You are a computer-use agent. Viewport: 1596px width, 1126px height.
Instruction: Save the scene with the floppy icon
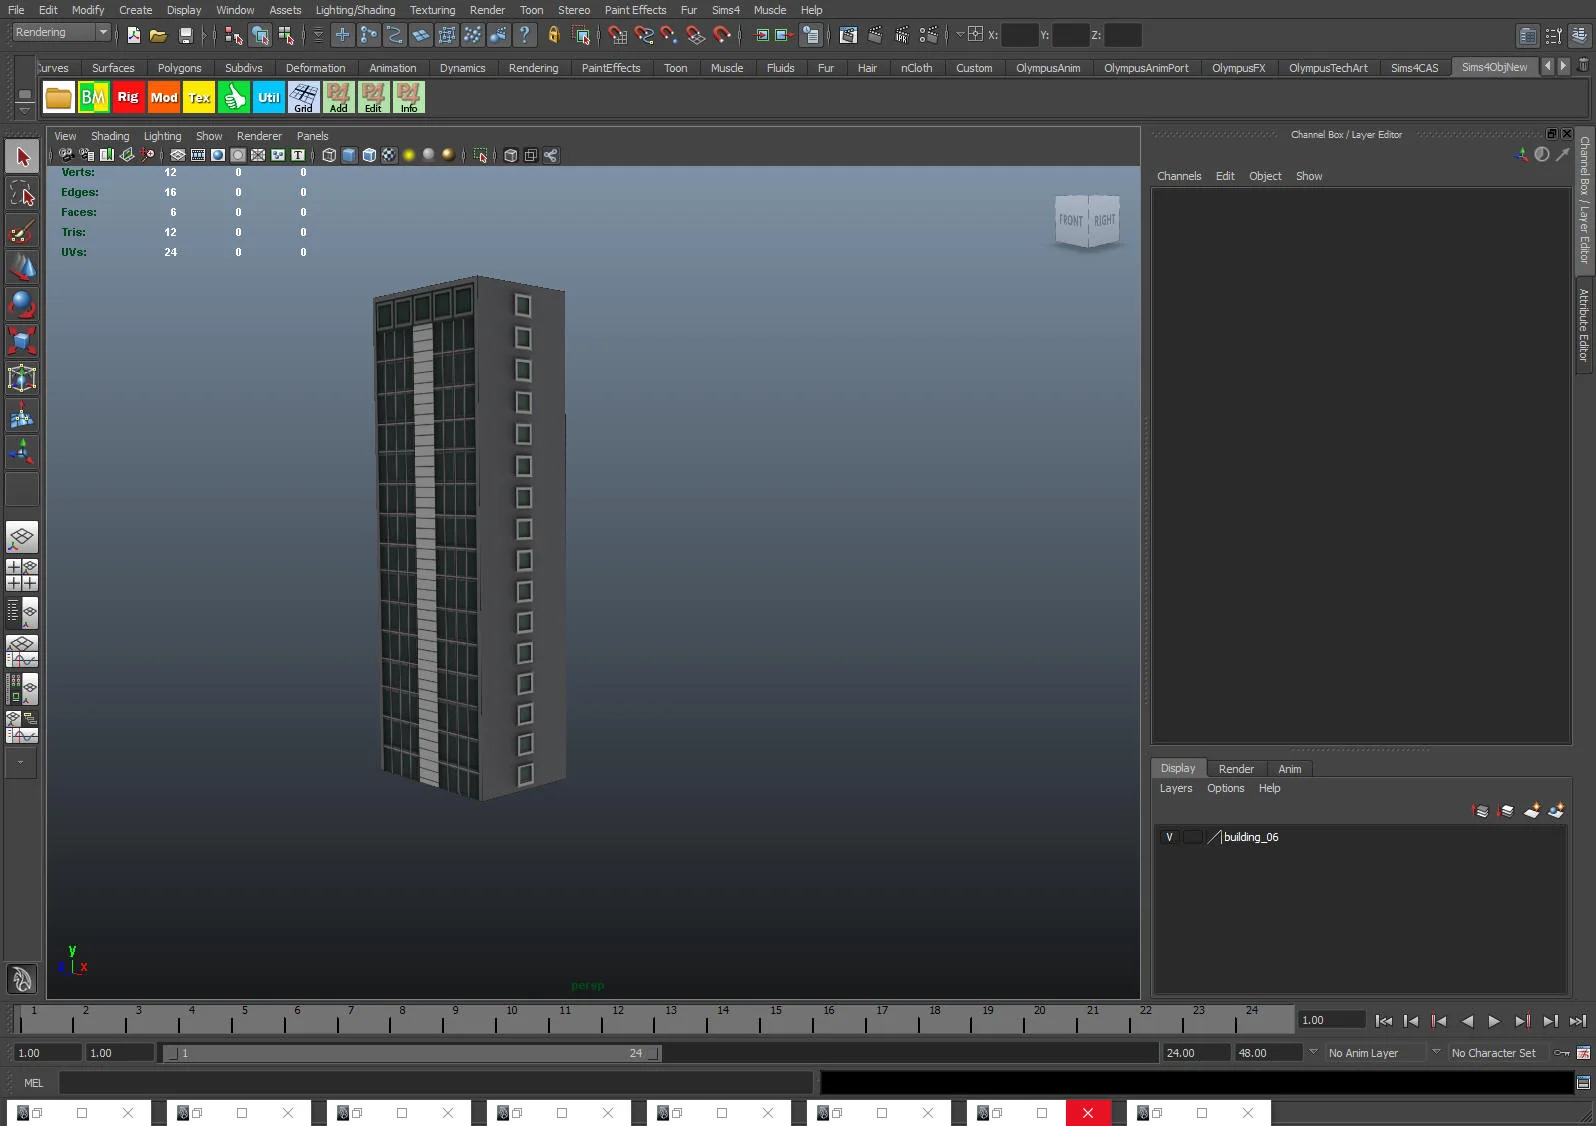pyautogui.click(x=185, y=35)
